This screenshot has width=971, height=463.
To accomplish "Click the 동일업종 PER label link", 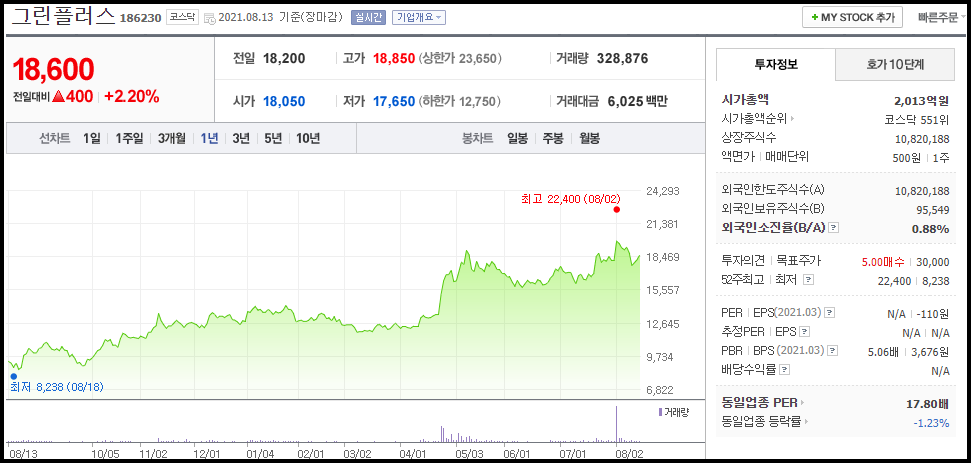I will coord(760,403).
